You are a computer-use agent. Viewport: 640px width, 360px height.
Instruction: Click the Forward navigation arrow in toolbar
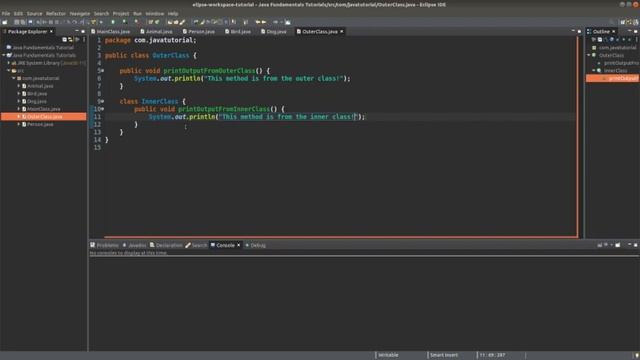tap(264, 22)
